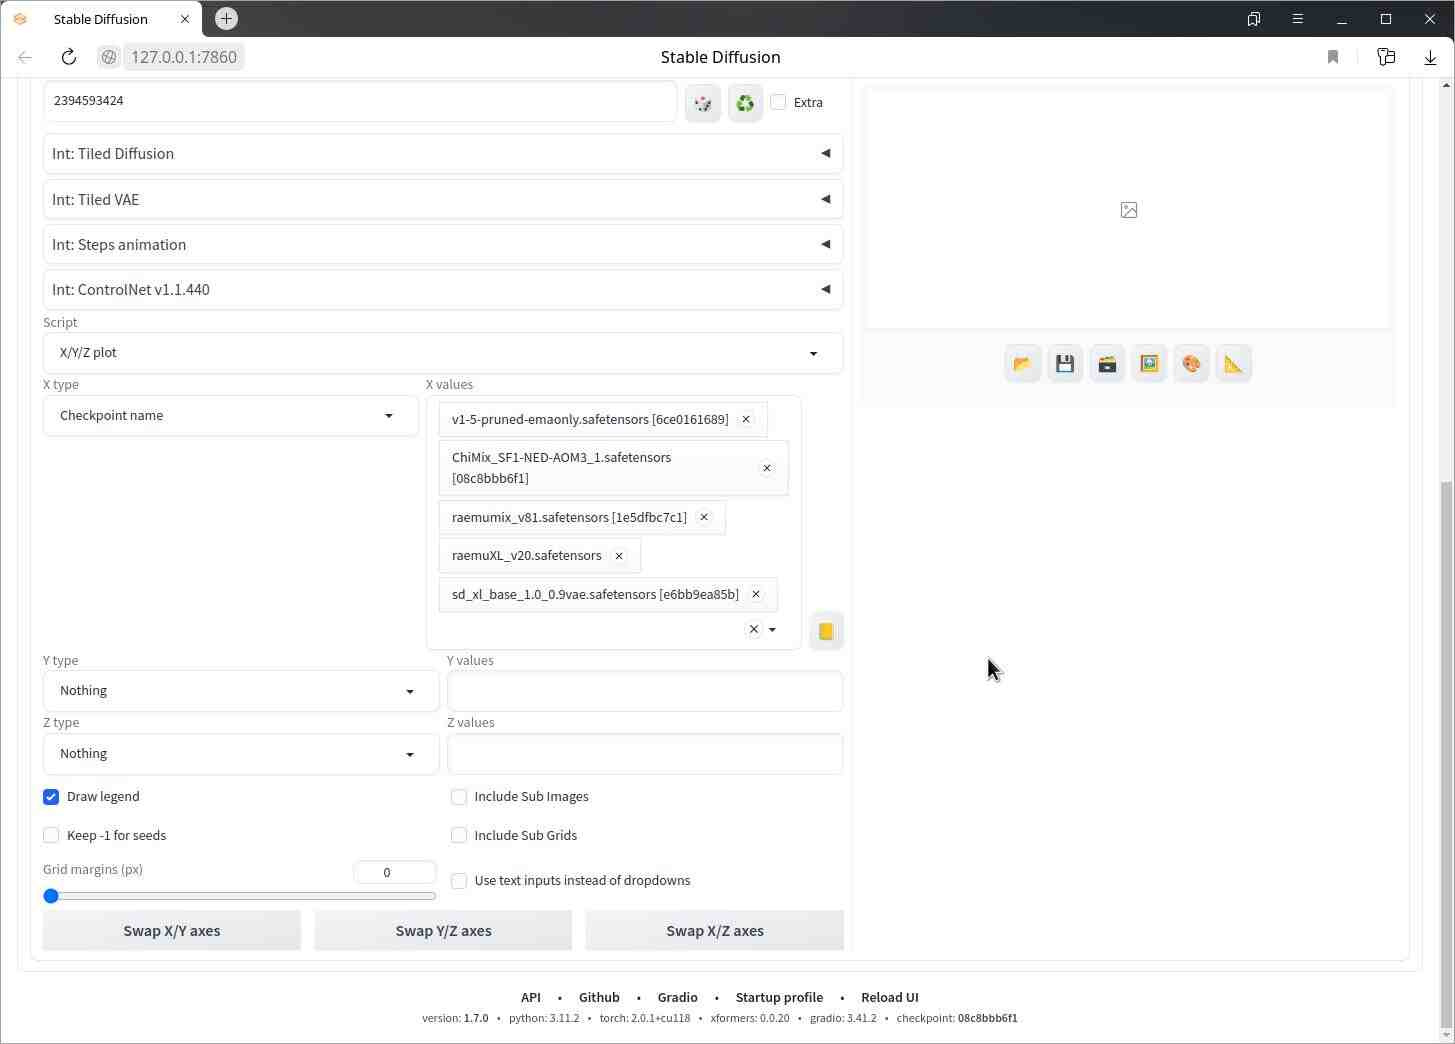Viewport: 1455px width, 1044px height.
Task: Check Include Sub Images option
Action: (x=459, y=797)
